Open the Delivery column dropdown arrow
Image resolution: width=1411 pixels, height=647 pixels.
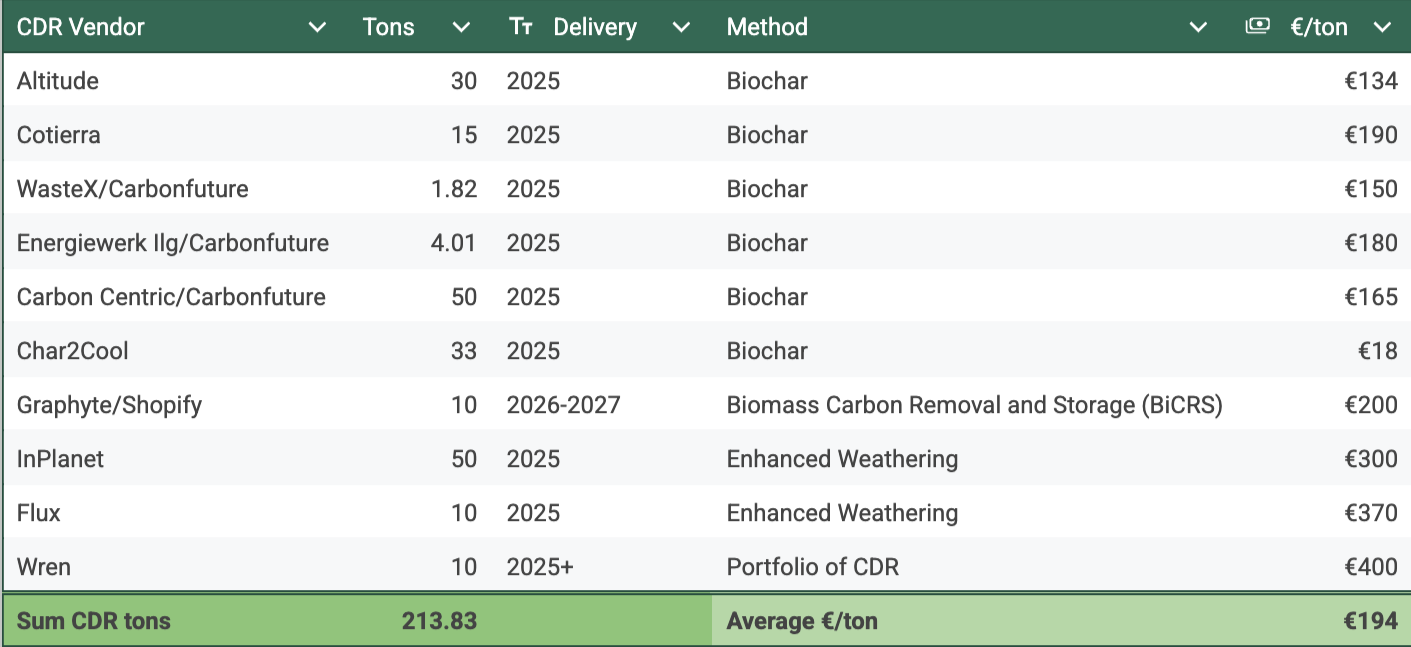(x=681, y=28)
